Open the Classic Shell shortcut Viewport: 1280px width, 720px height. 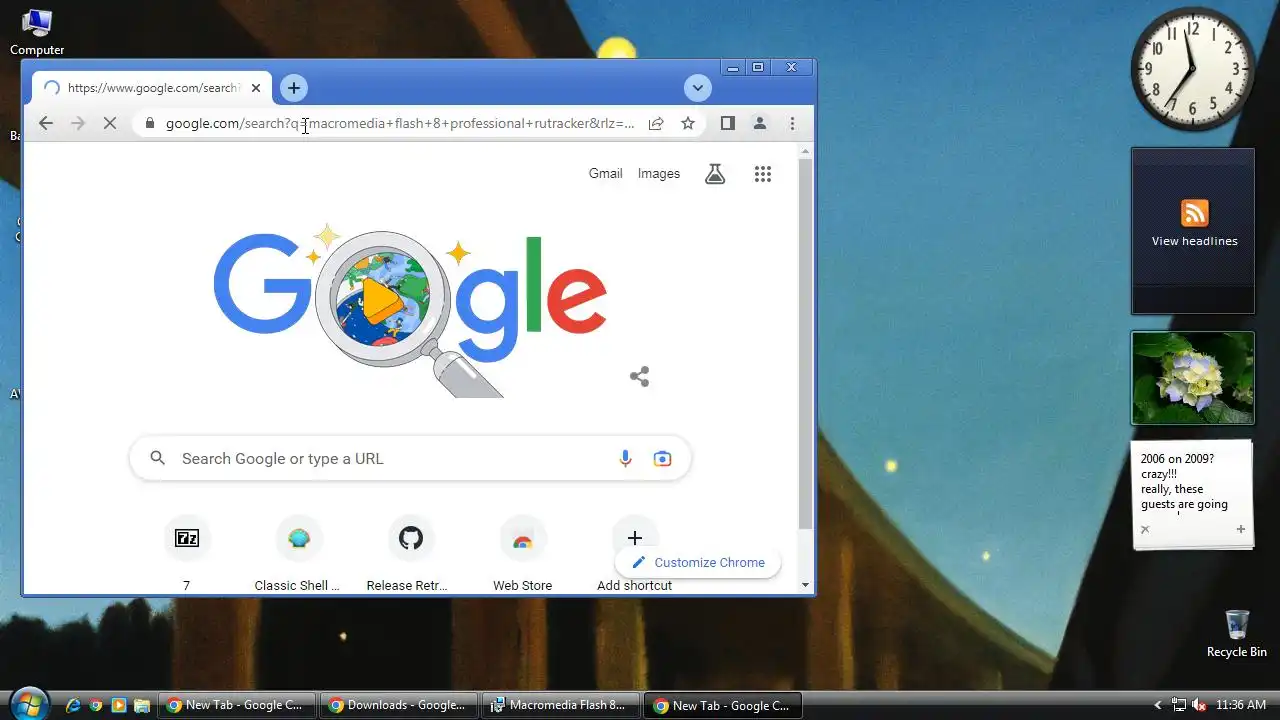click(x=298, y=552)
